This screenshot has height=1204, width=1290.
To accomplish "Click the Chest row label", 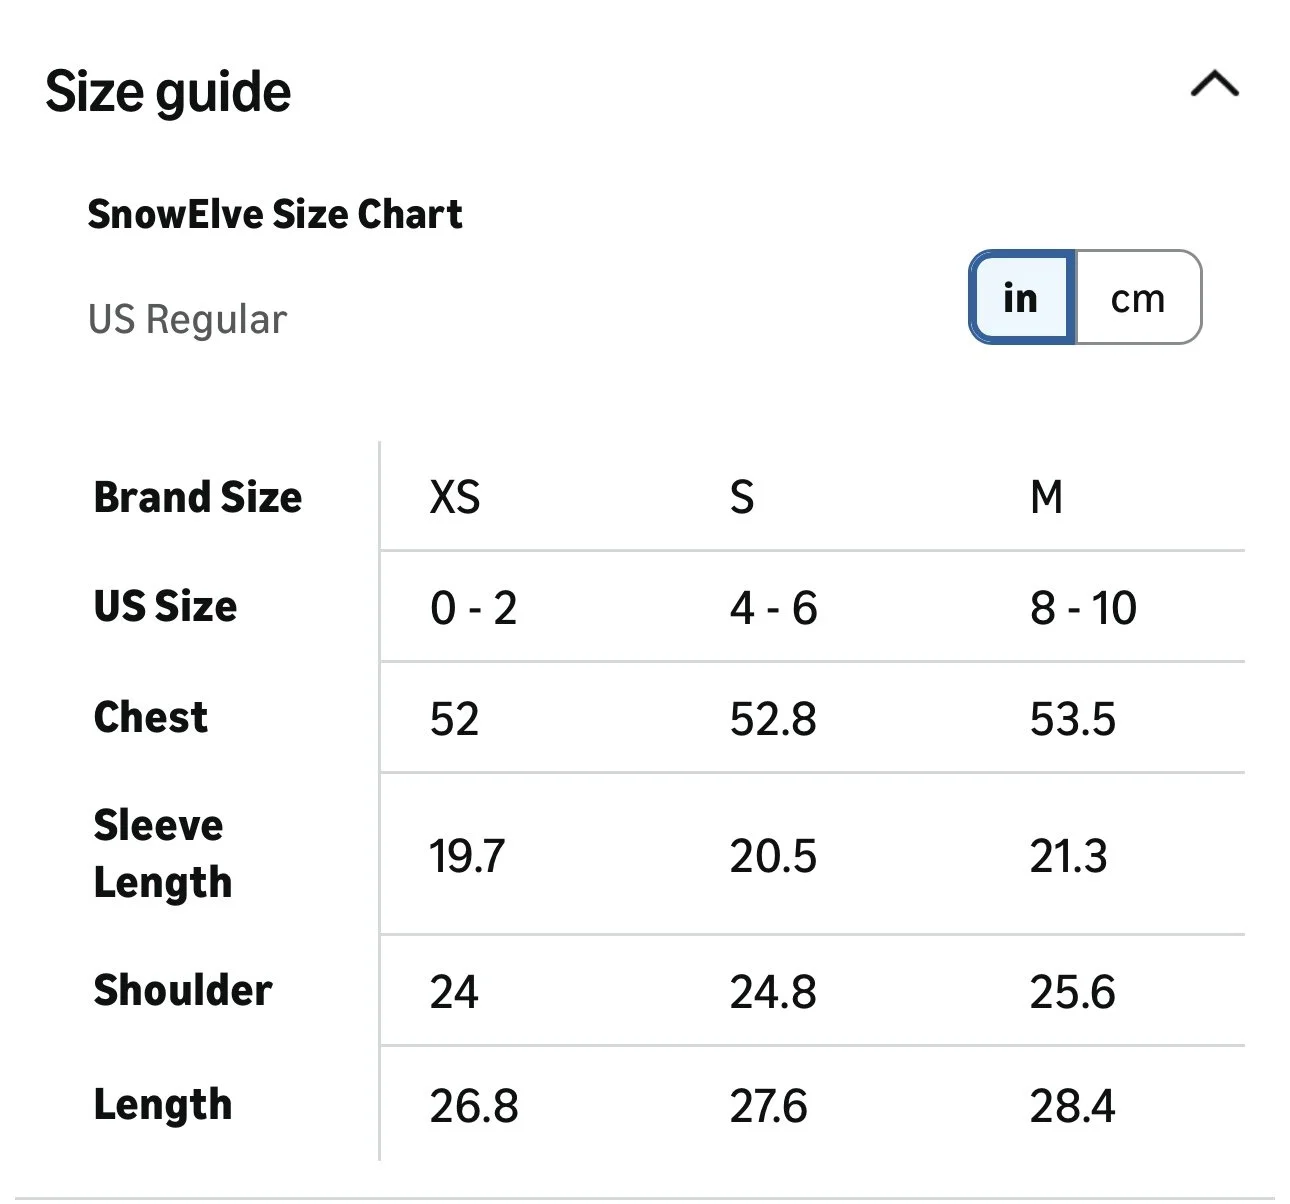I will 151,717.
